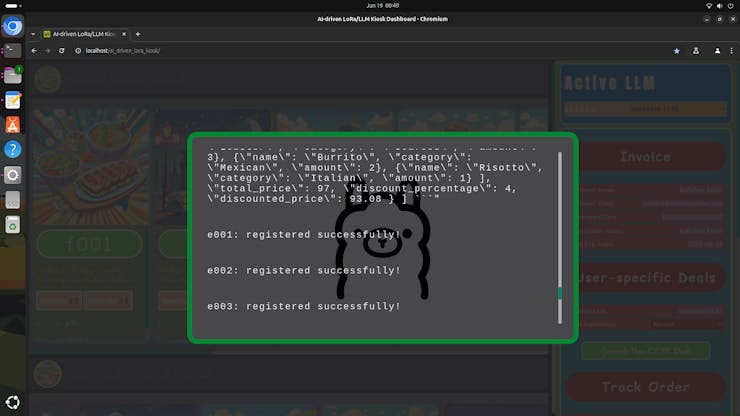Open the App Center dock icon

click(13, 125)
